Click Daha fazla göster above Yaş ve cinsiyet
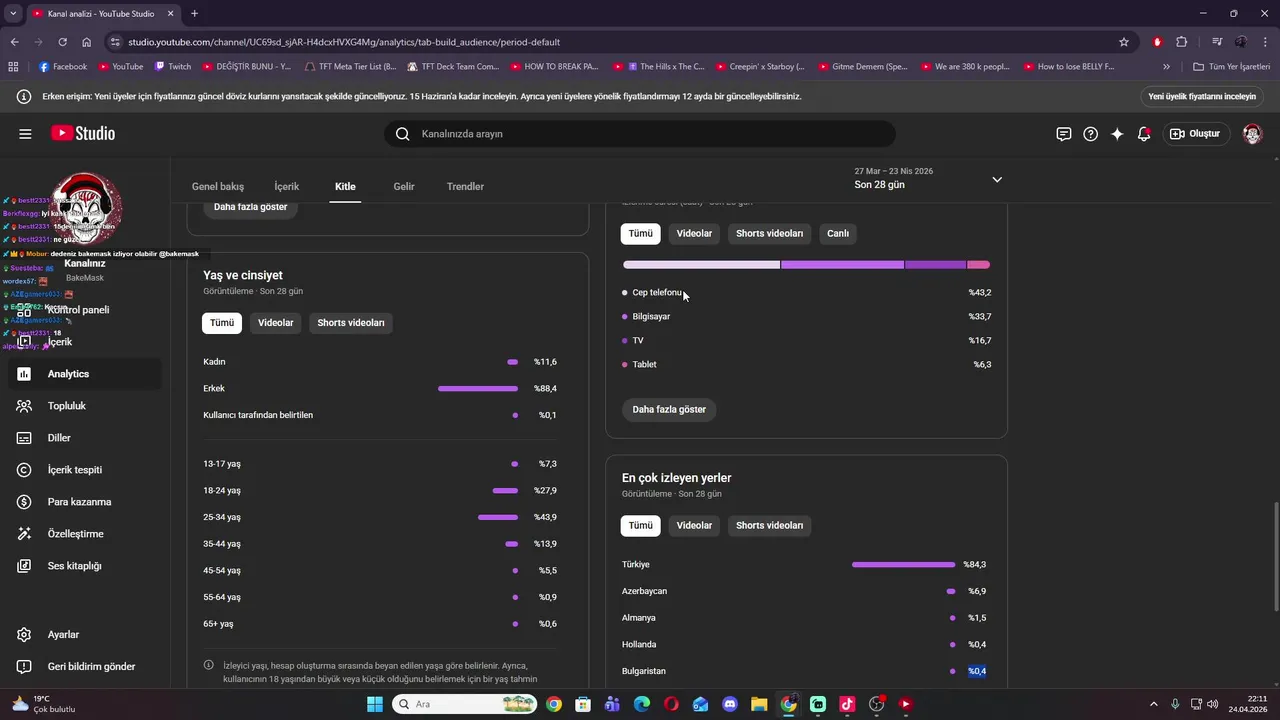 (250, 207)
